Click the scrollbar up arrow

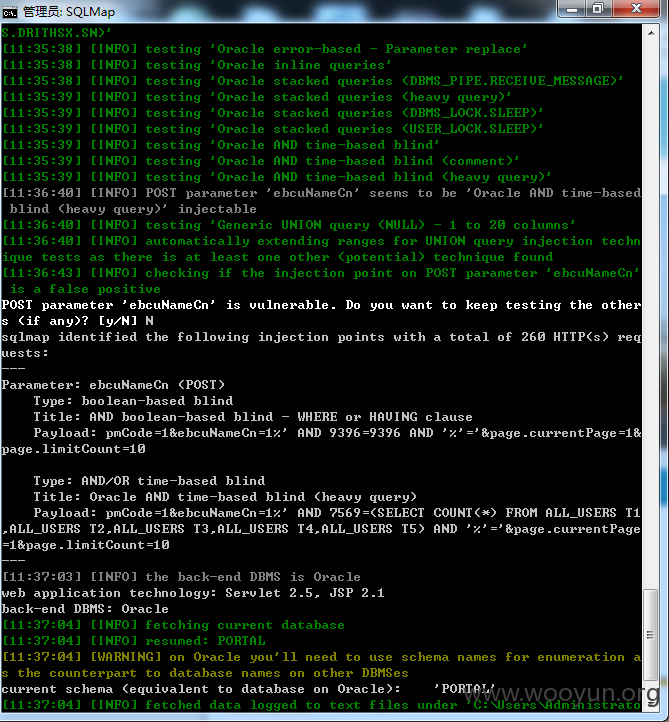(x=651, y=33)
